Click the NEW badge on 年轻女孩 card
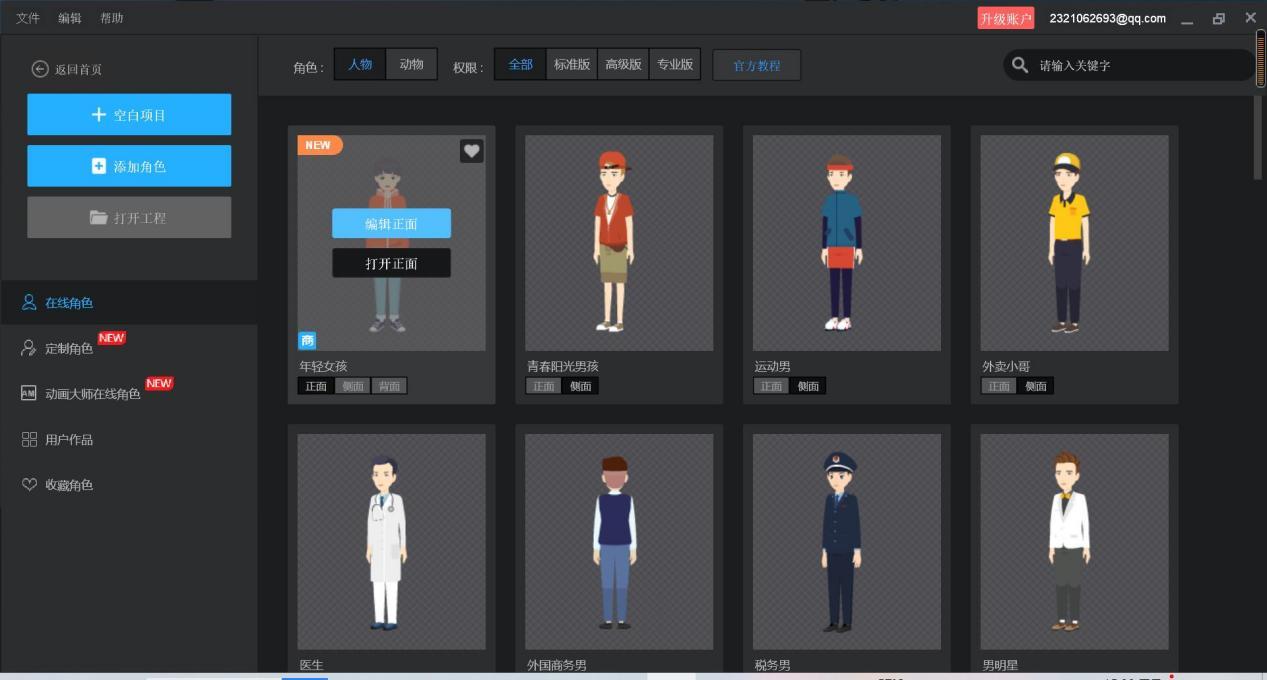Image resolution: width=1267 pixels, height=680 pixels. [x=319, y=145]
